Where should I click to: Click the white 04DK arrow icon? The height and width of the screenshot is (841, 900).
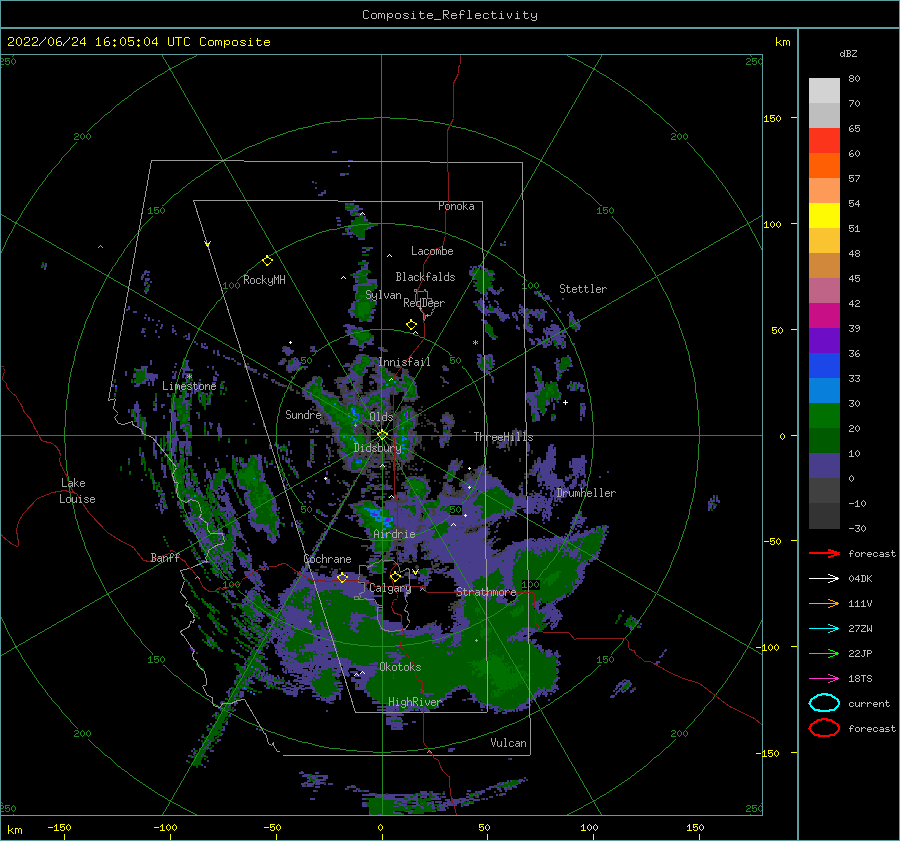(824, 579)
